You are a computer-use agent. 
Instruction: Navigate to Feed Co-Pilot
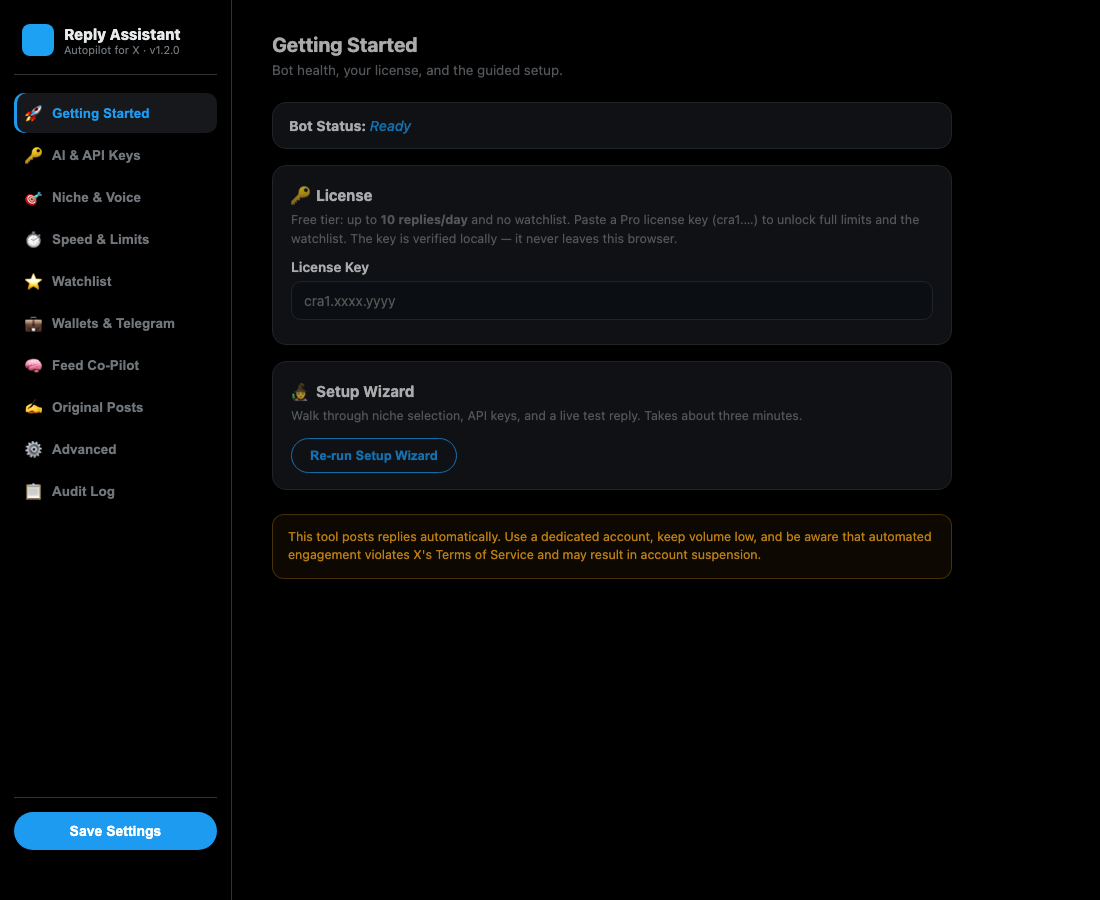click(x=116, y=365)
